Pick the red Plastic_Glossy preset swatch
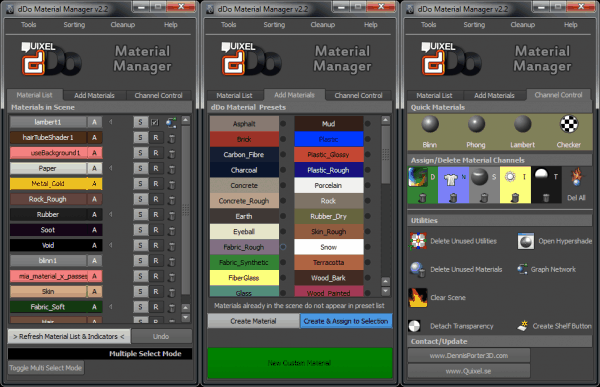 coord(329,155)
